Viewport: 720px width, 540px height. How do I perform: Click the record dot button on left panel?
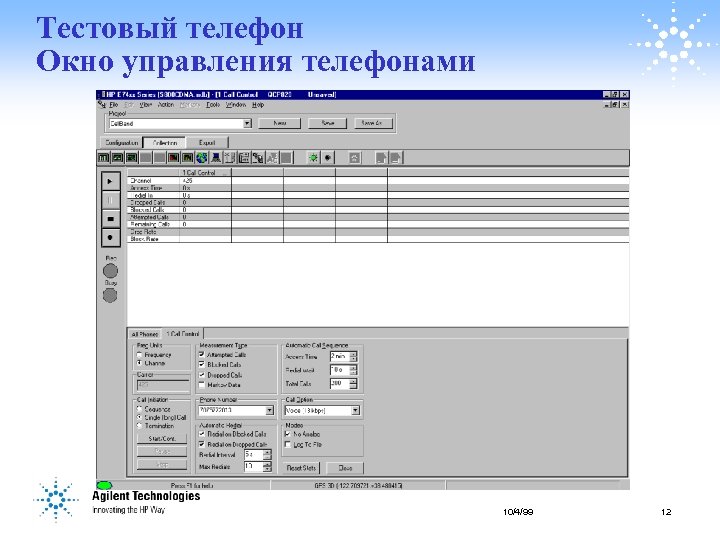(110, 237)
